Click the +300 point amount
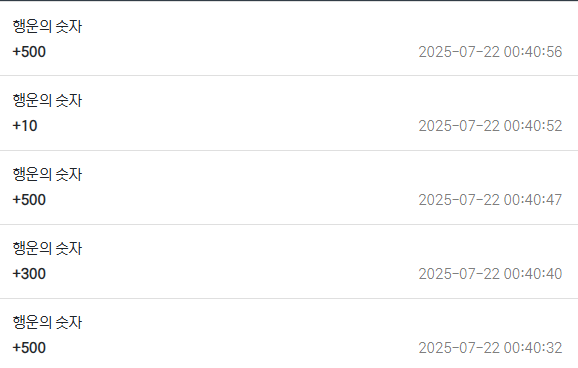578x368 pixels. pos(29,274)
